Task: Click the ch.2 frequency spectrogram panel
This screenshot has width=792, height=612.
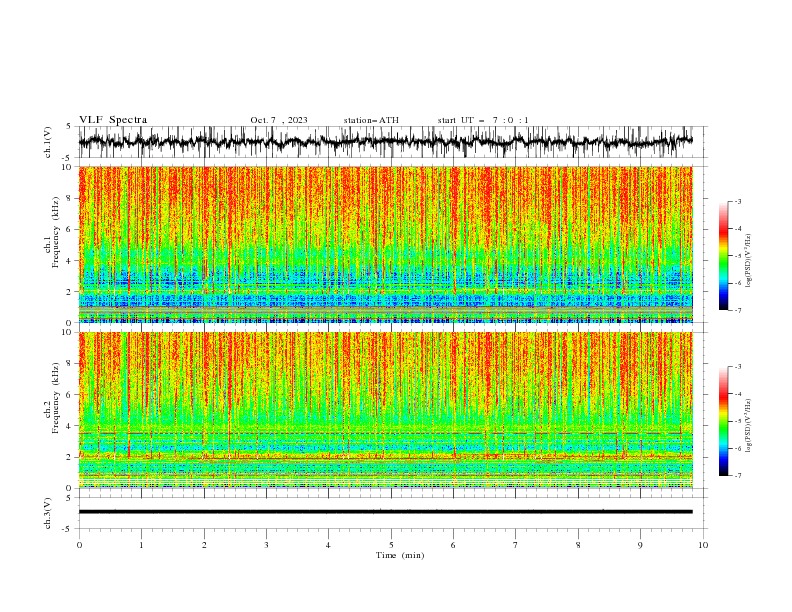Action: coord(386,410)
